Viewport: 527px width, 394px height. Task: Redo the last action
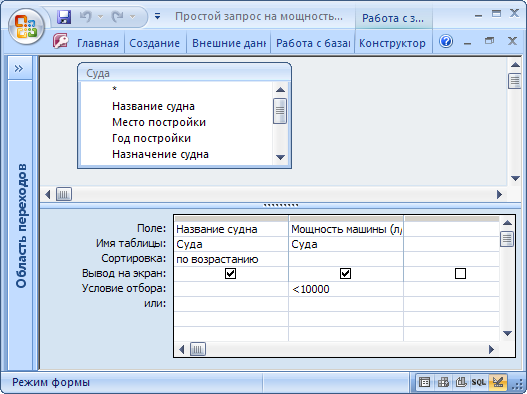click(x=117, y=16)
